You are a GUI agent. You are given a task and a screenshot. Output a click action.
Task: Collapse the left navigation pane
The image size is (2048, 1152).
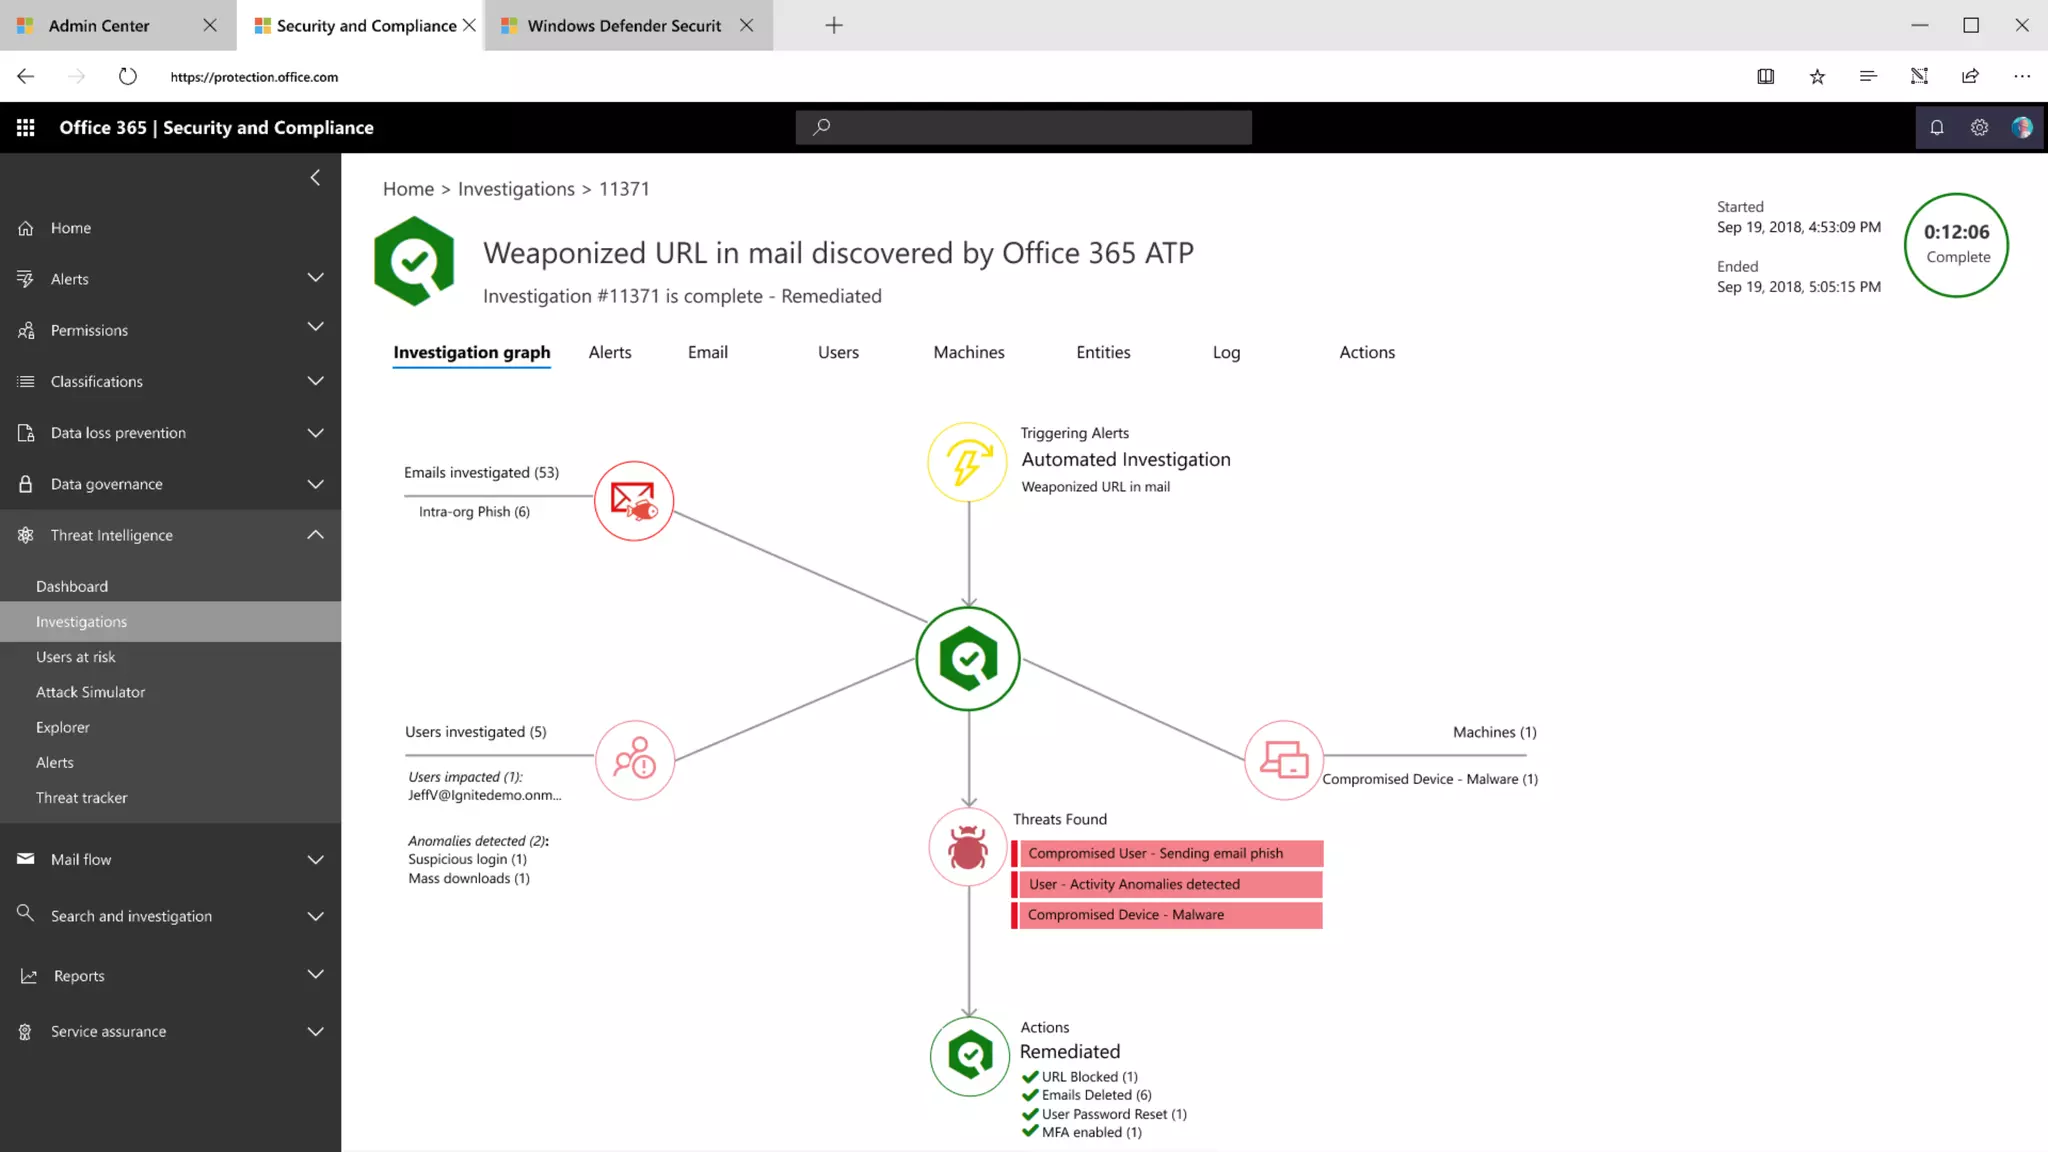[x=315, y=178]
